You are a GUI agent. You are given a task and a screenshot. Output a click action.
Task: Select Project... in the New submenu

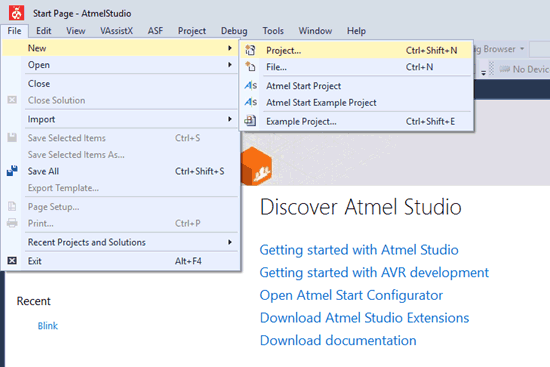[x=356, y=50]
